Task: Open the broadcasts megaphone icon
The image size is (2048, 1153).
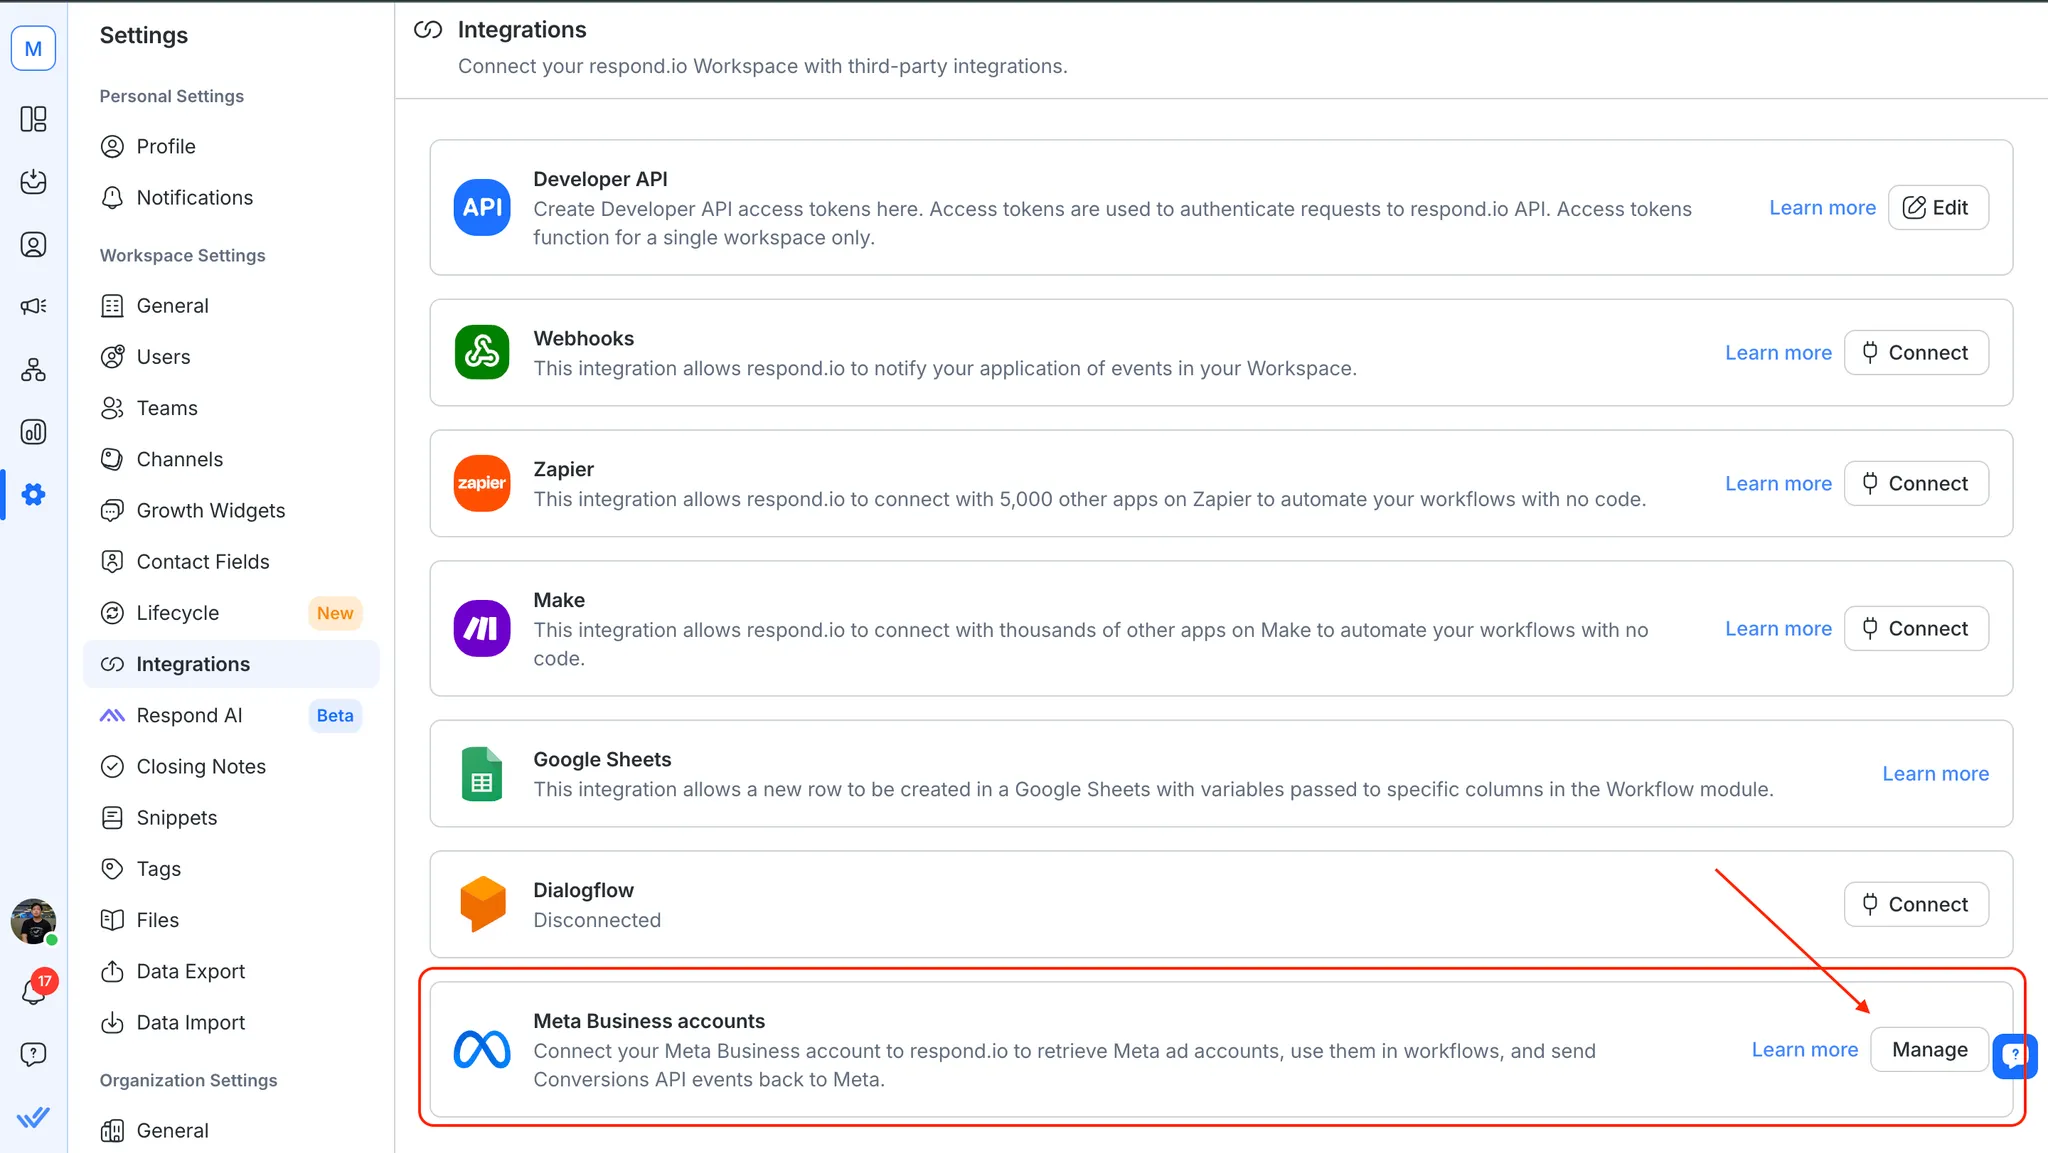Action: [x=33, y=306]
